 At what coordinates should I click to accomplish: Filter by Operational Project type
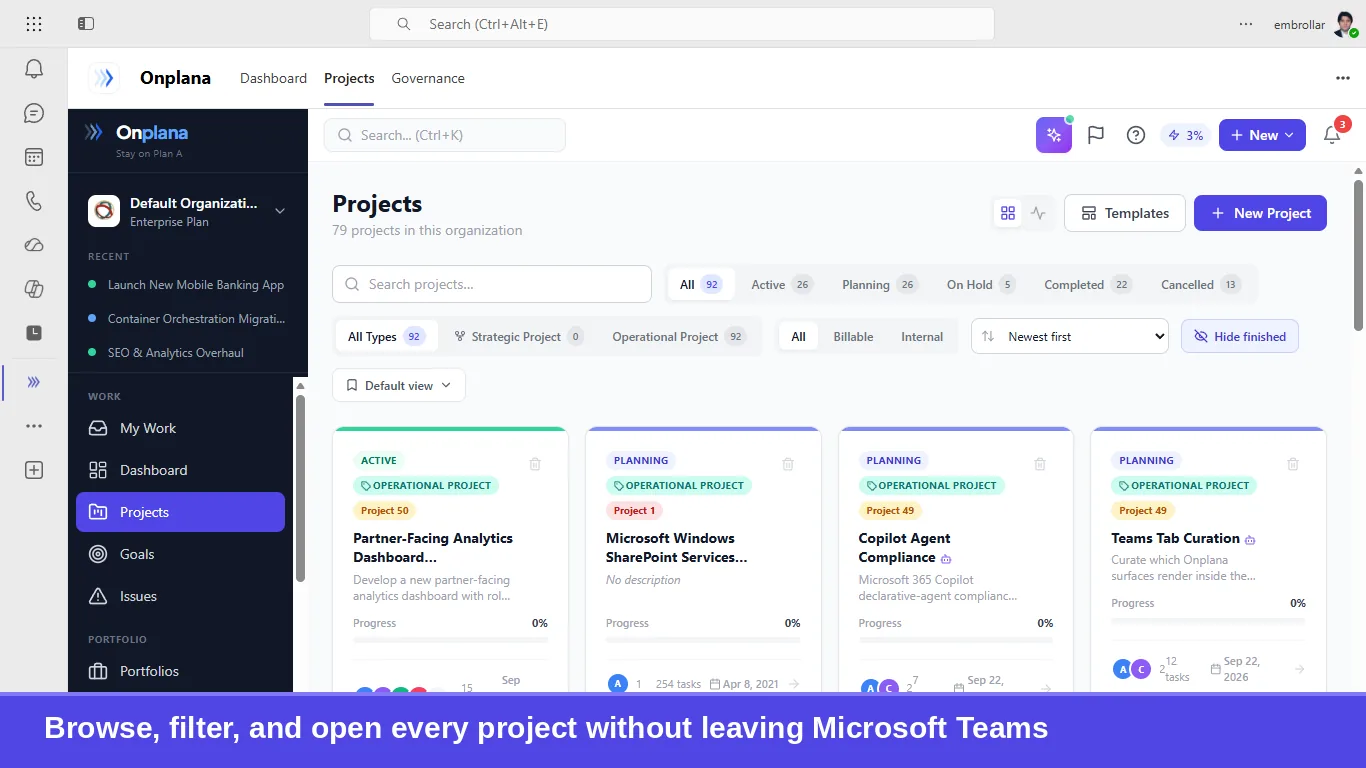[x=679, y=337]
